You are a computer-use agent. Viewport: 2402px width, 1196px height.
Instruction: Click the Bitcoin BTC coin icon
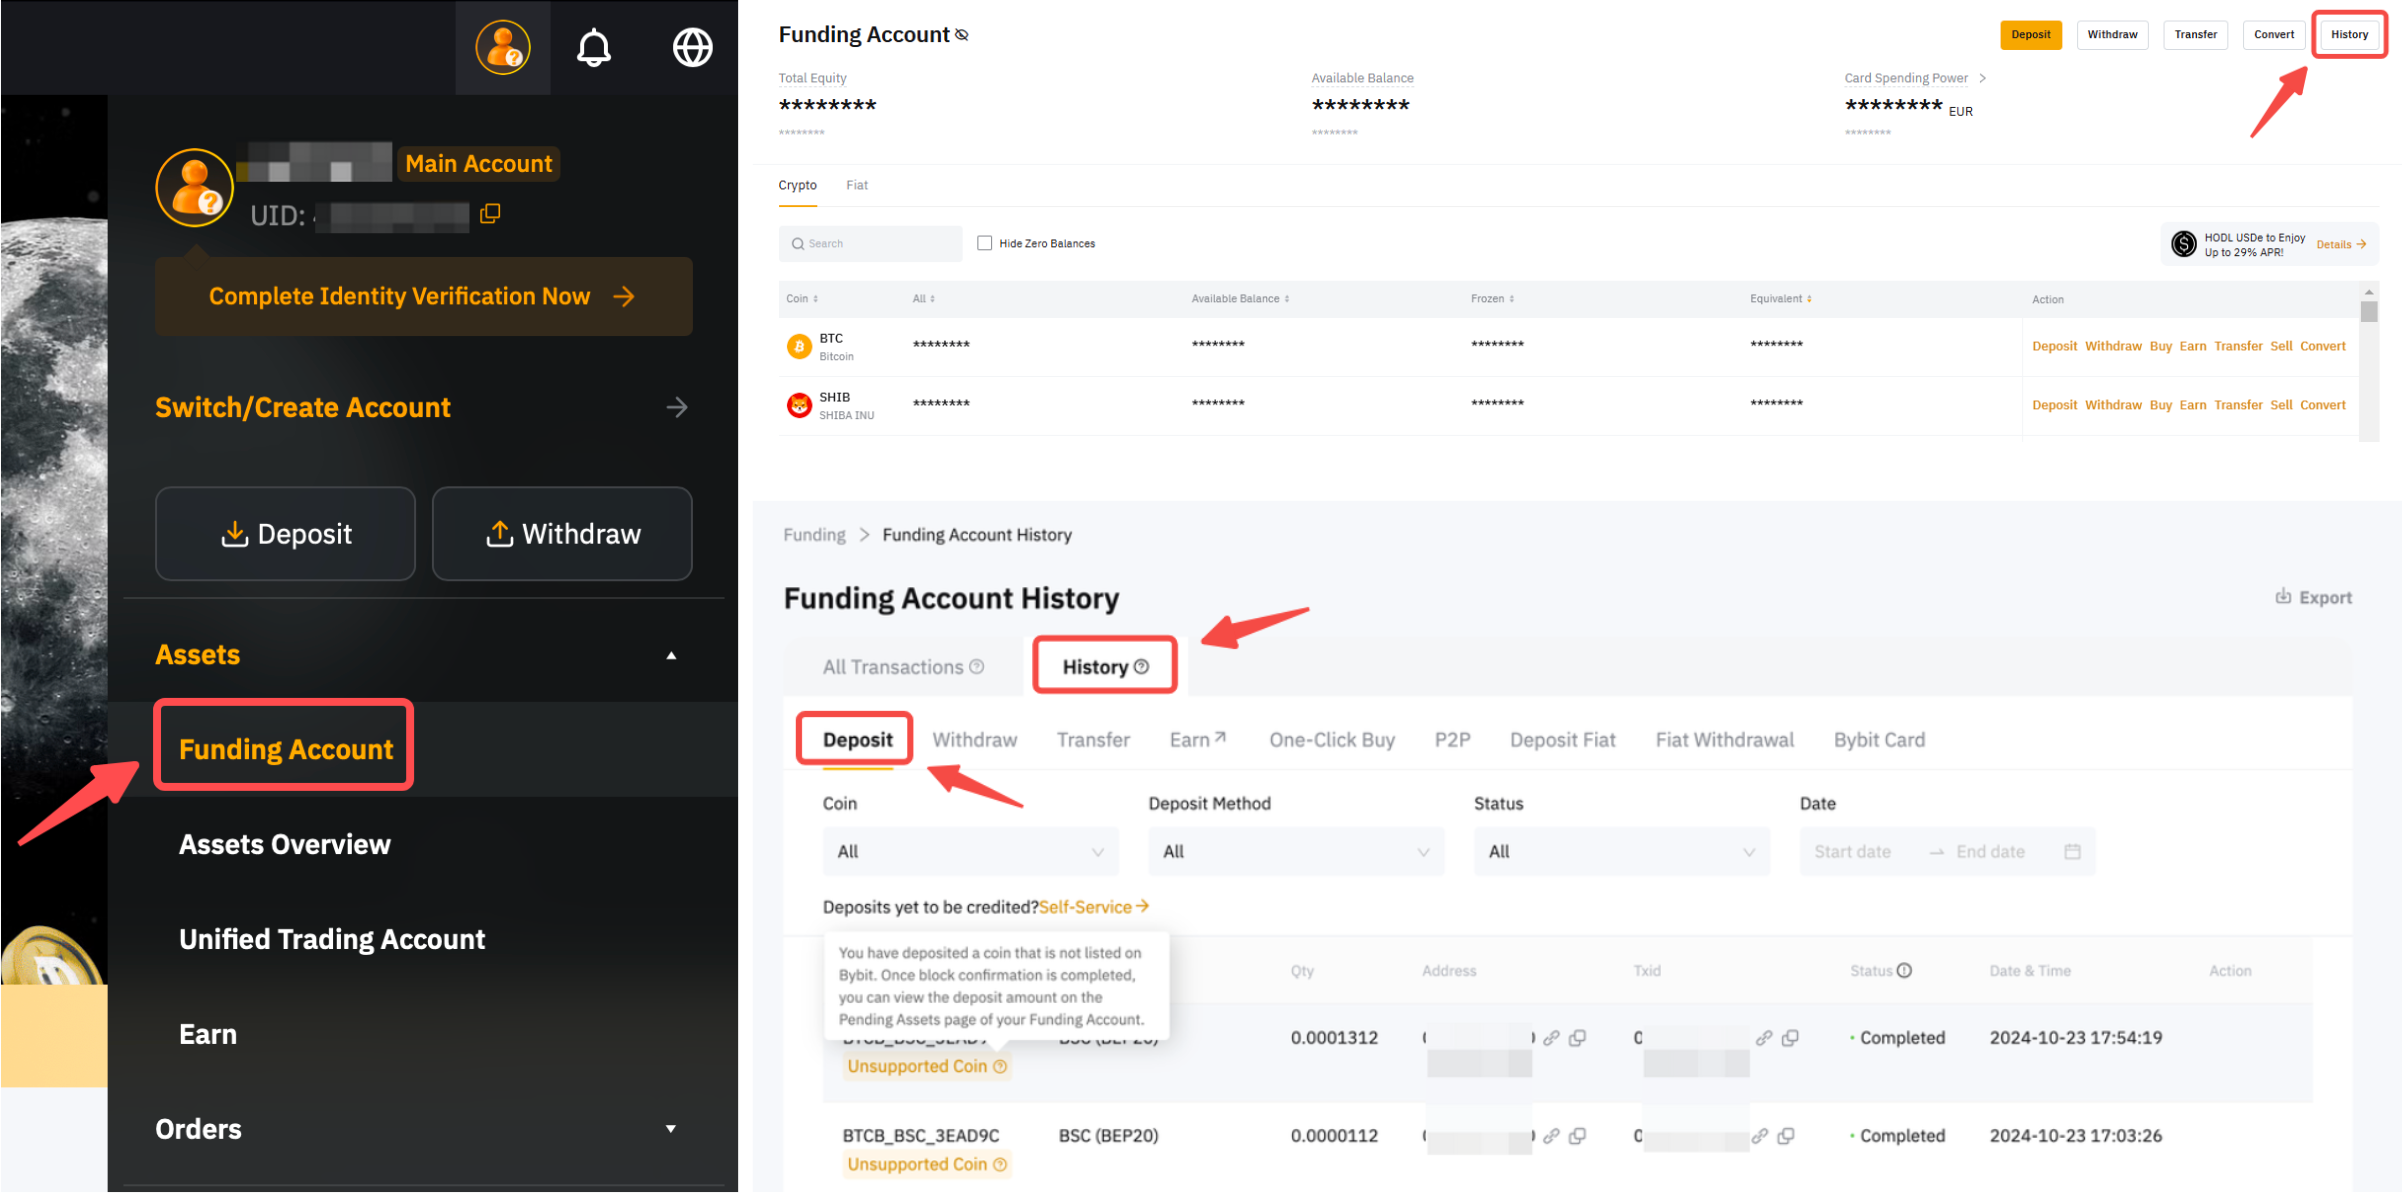coord(798,346)
